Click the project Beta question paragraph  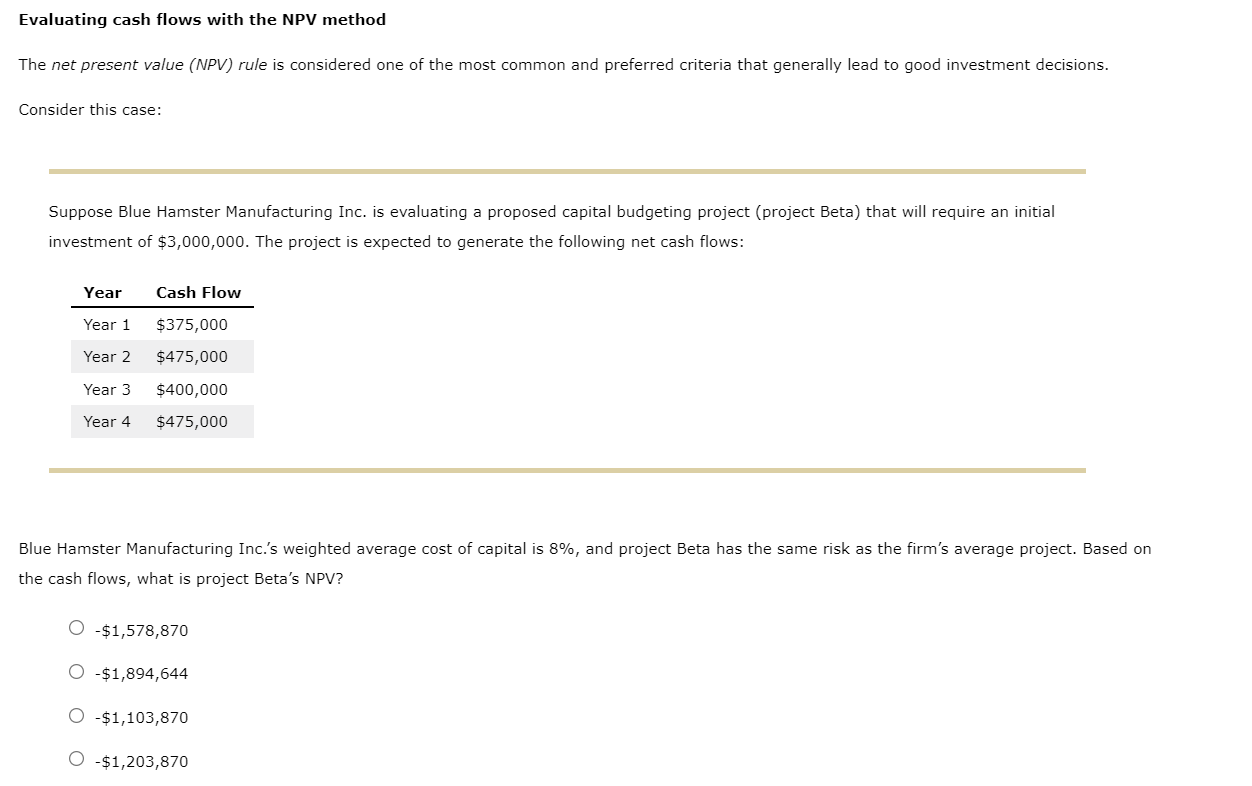coord(585,563)
